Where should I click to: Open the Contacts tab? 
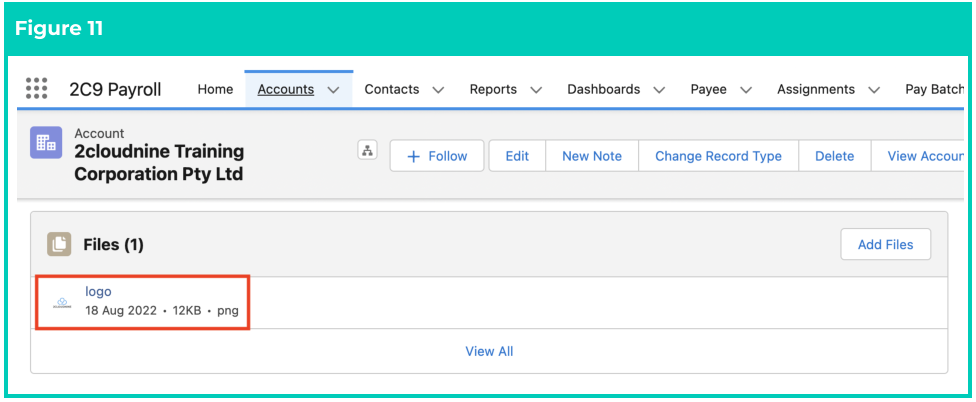(392, 90)
